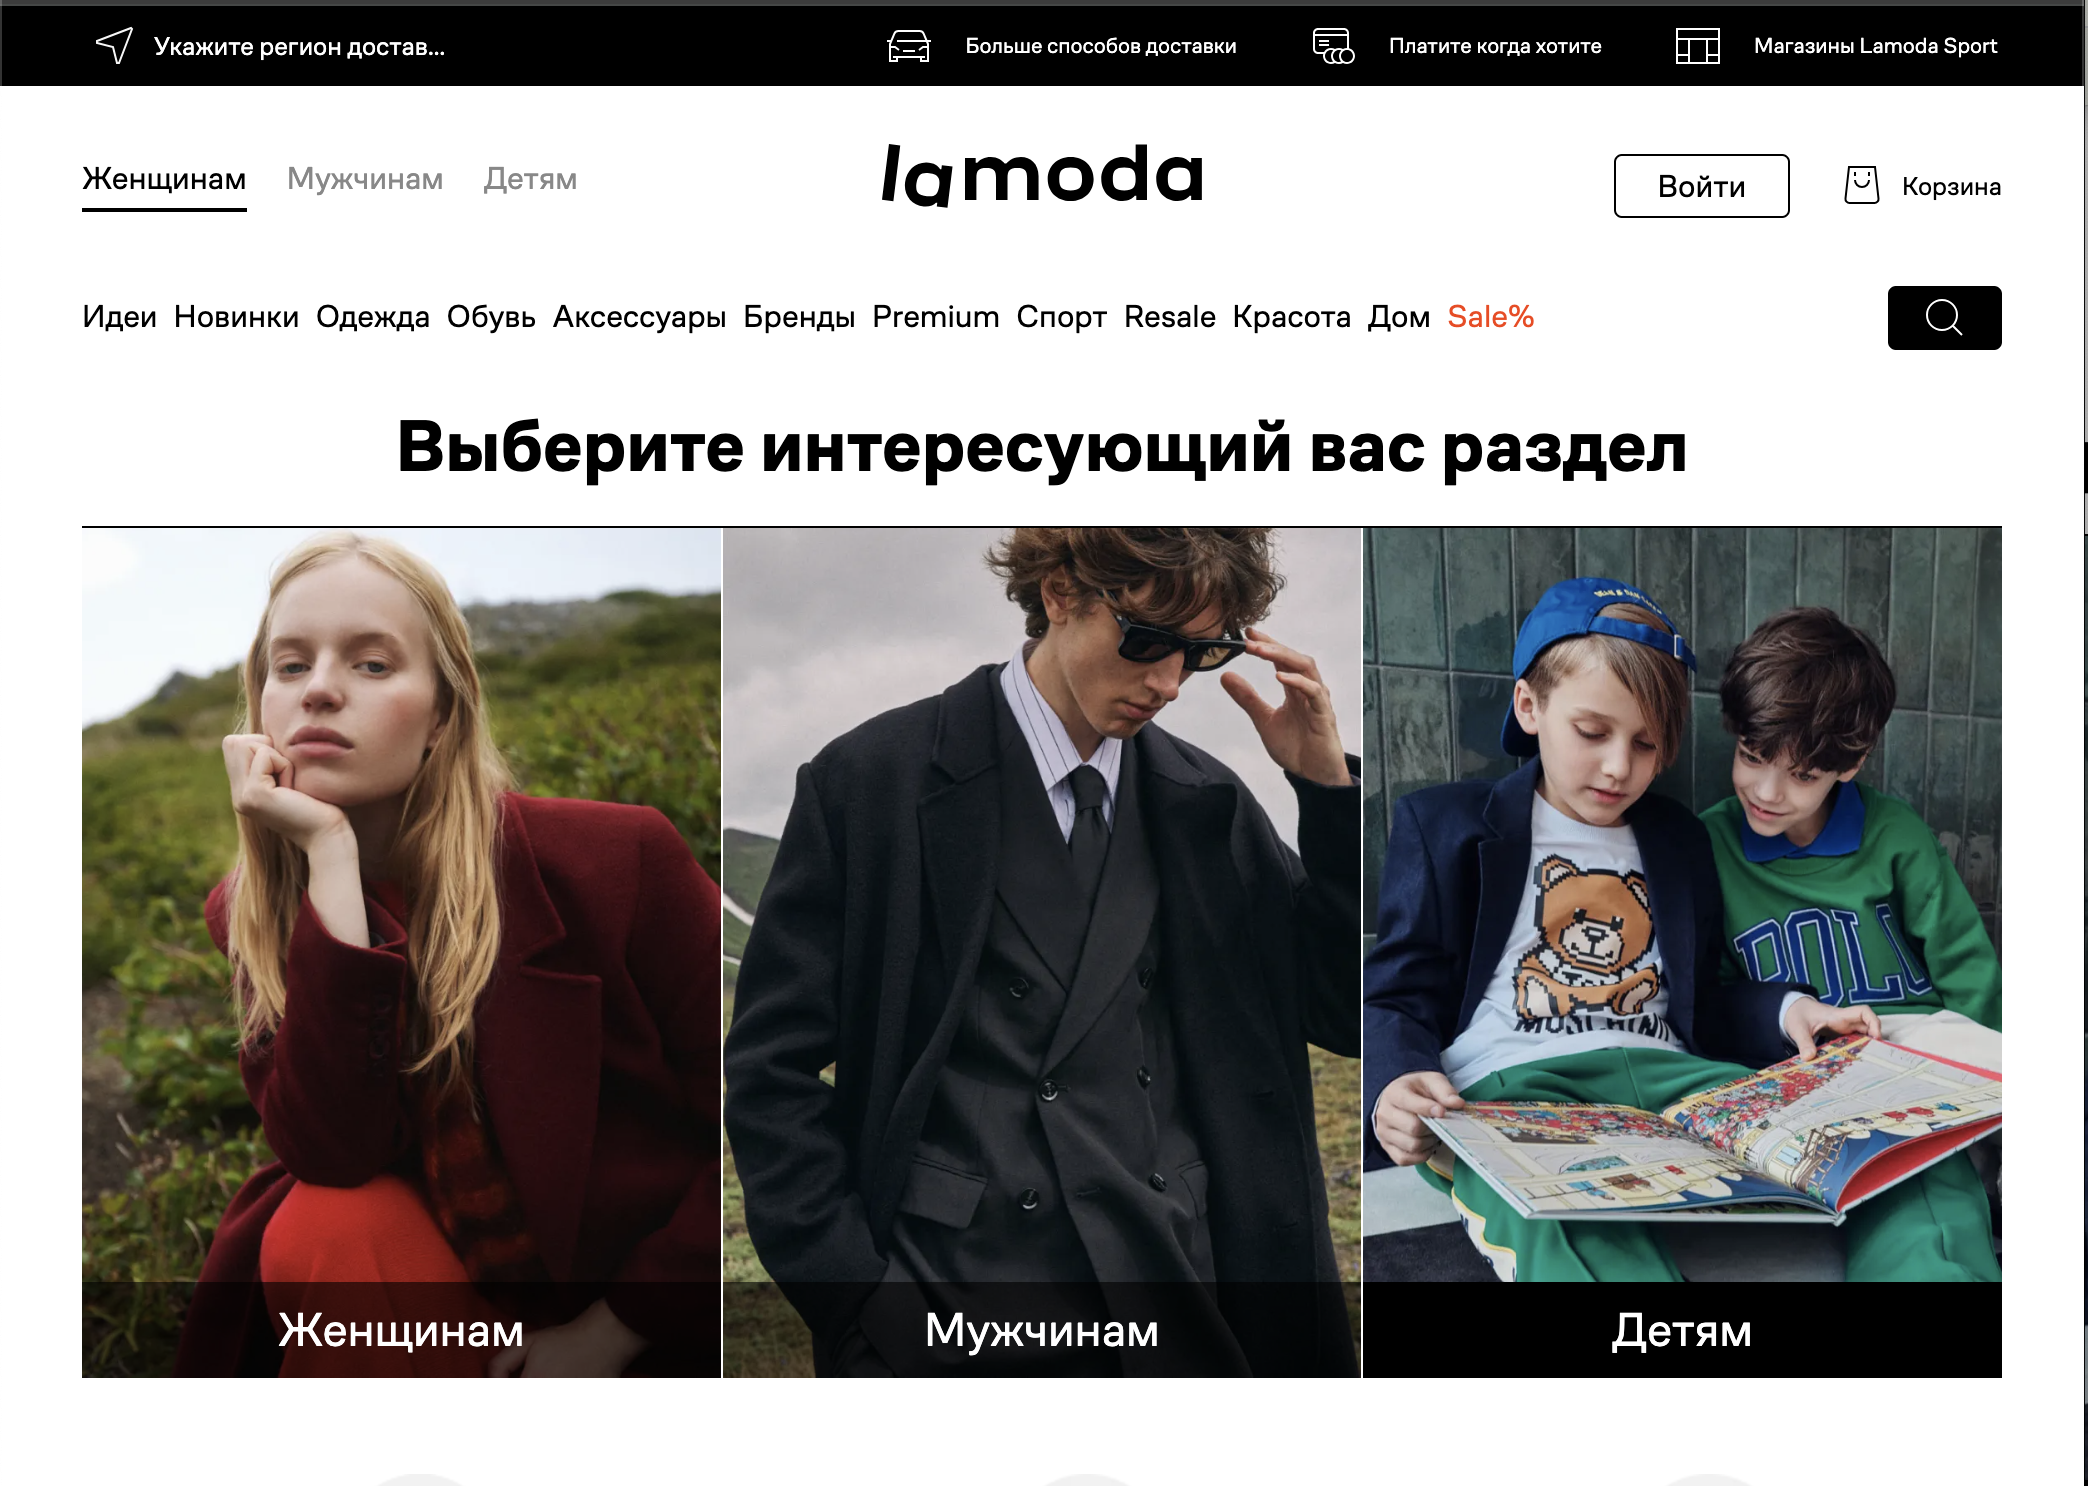Click the Войти login button
Viewport: 2088px width, 1486px height.
point(1701,186)
